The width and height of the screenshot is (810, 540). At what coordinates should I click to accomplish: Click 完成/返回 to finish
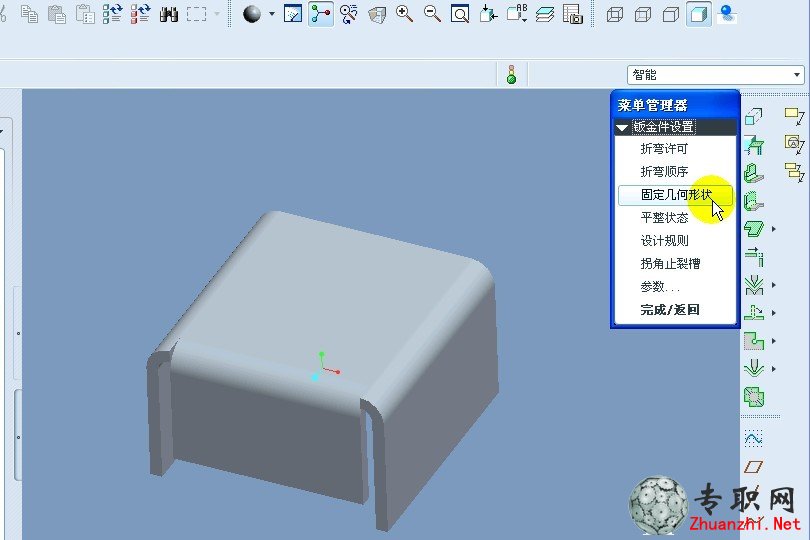point(670,310)
